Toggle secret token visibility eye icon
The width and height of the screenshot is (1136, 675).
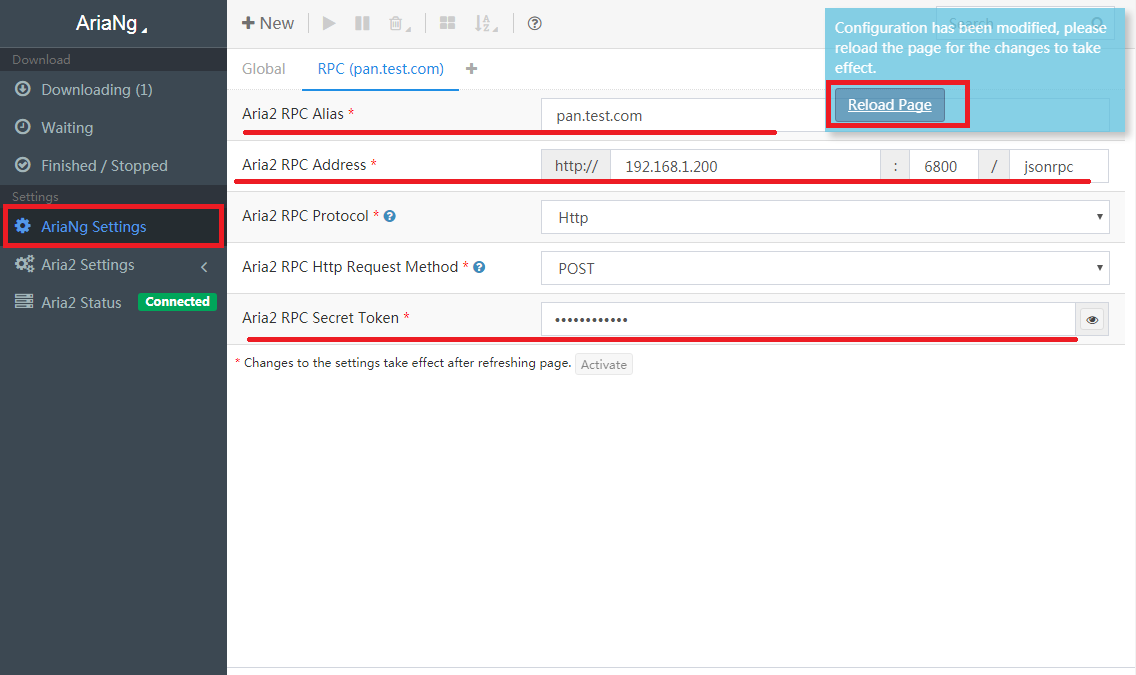(x=1093, y=319)
